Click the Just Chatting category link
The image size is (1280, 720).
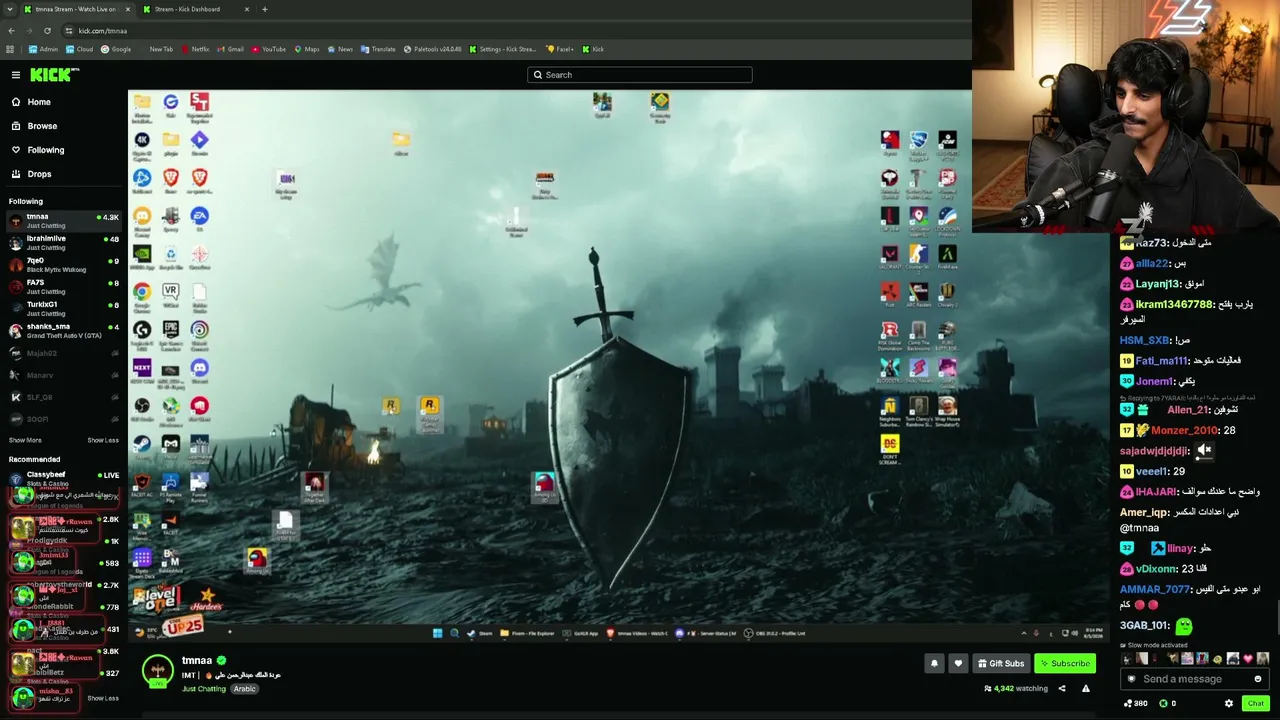click(x=204, y=689)
